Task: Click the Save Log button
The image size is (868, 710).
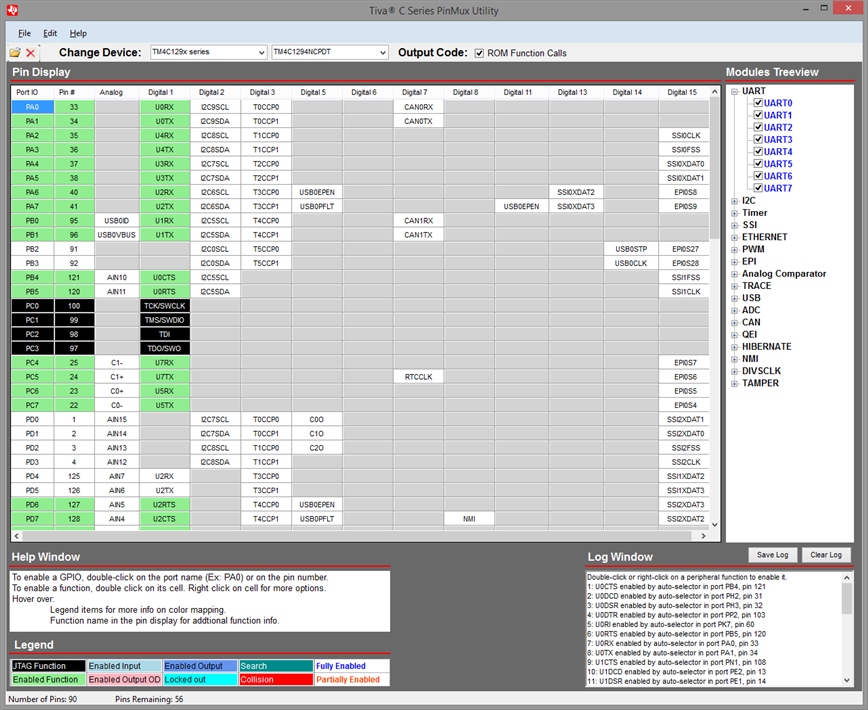Action: [x=772, y=554]
